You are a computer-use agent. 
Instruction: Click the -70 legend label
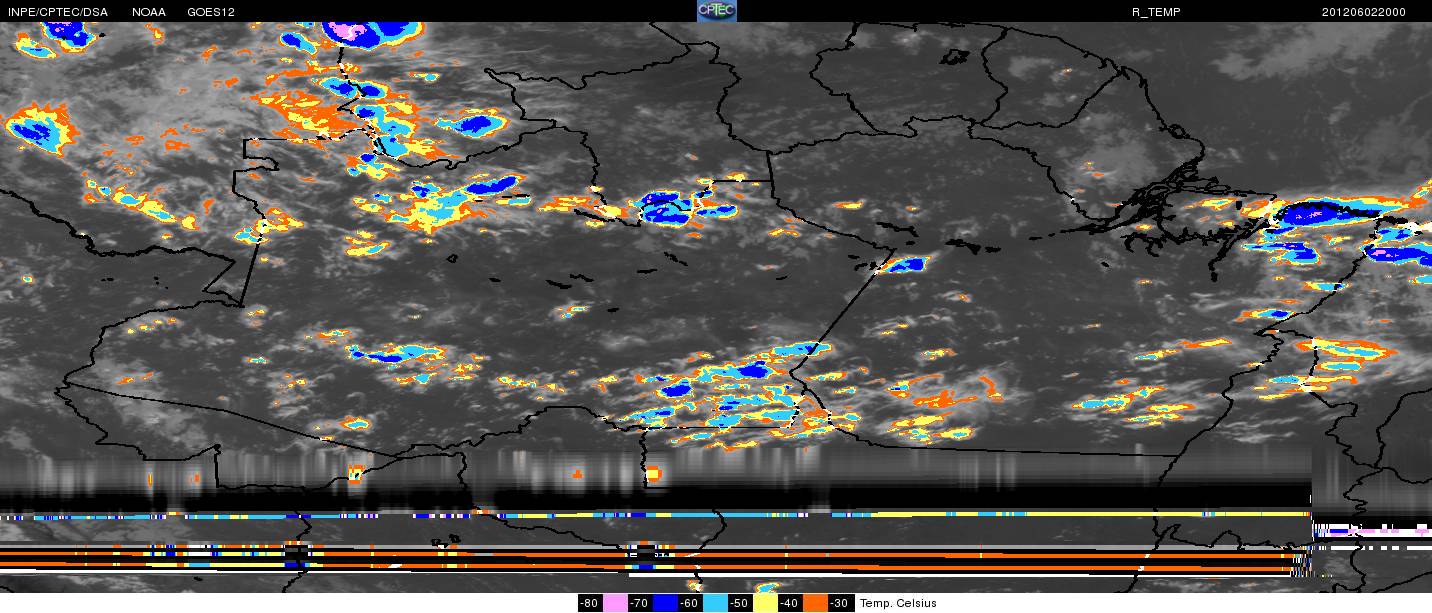(x=640, y=603)
